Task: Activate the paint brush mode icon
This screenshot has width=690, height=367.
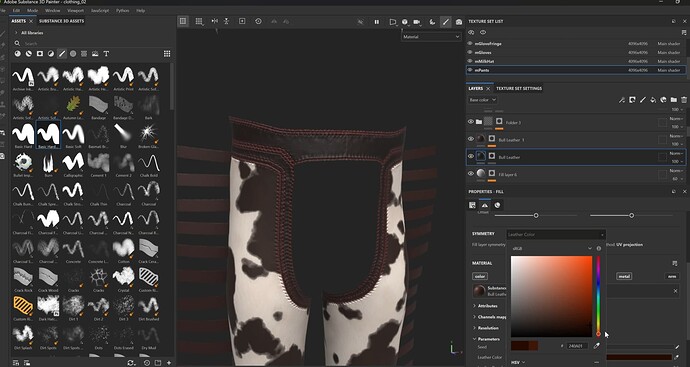Action: [446, 22]
